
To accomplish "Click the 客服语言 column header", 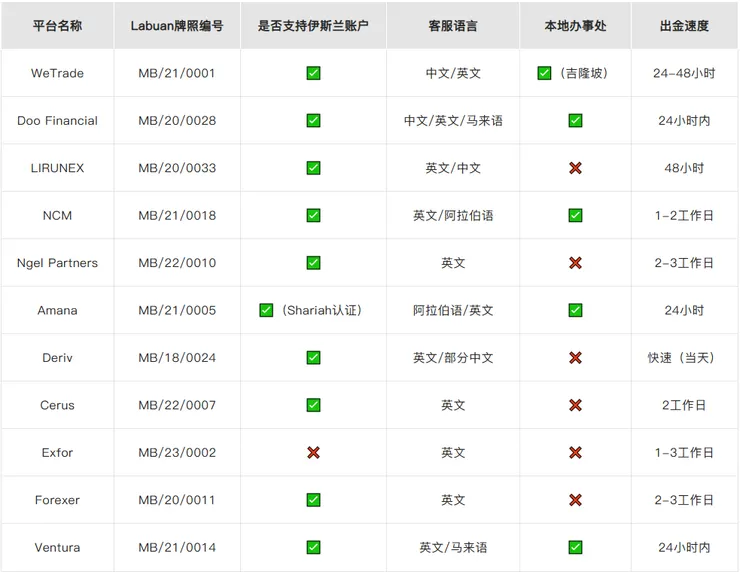I will pos(453,25).
